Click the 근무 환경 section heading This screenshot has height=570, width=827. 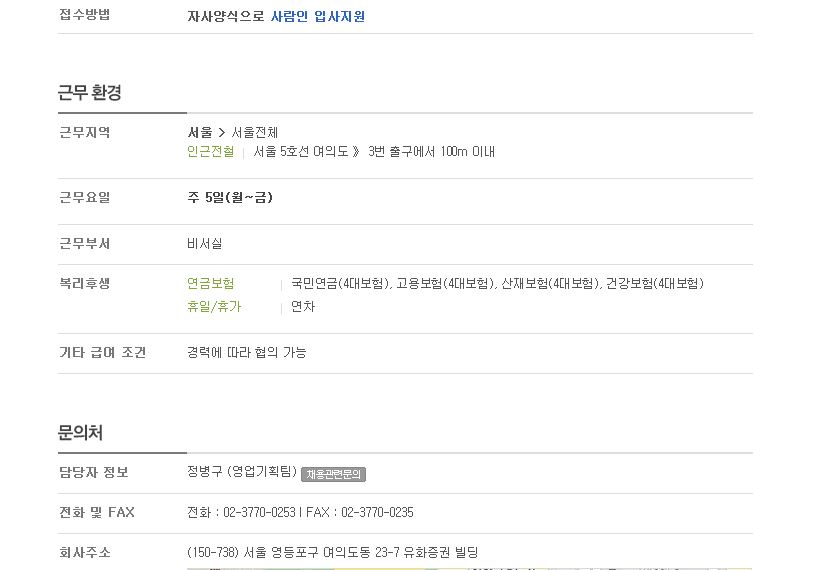(90, 92)
